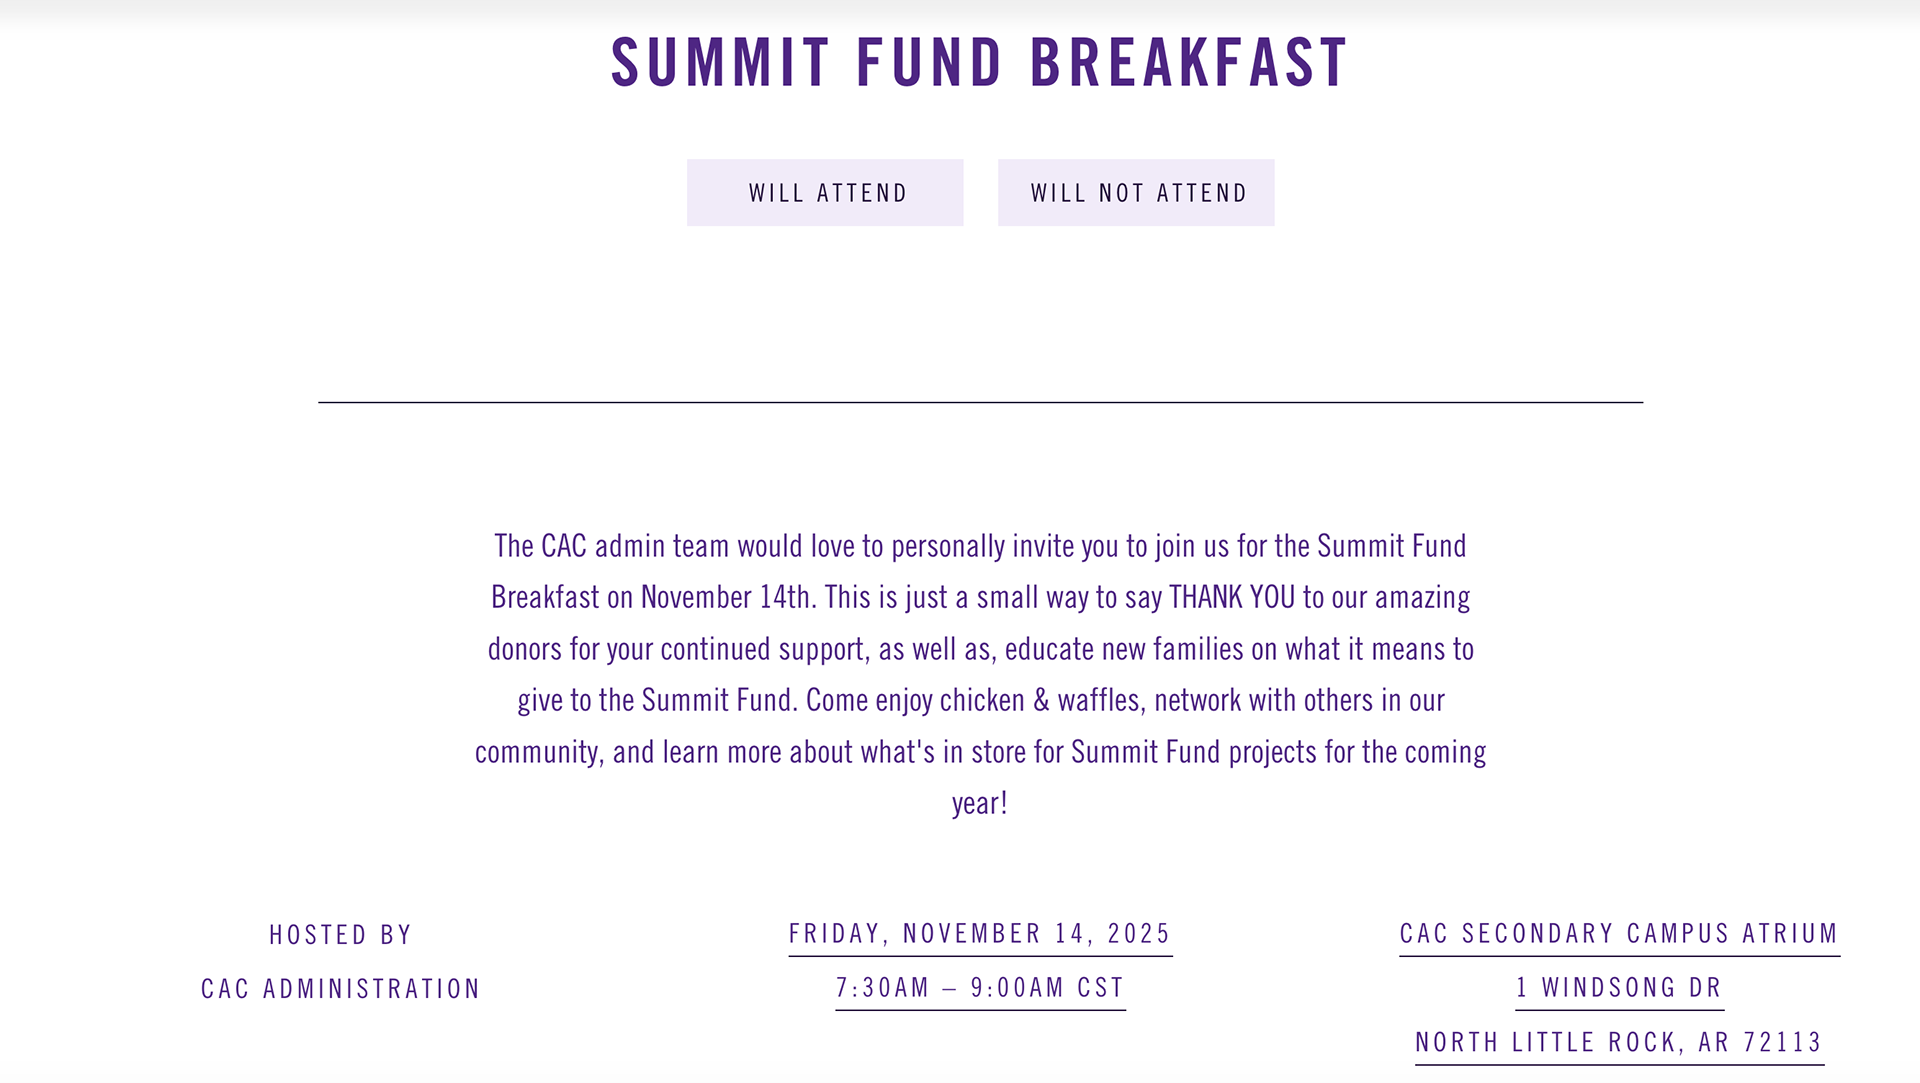Click the line starting with community, and learn

tap(980, 752)
